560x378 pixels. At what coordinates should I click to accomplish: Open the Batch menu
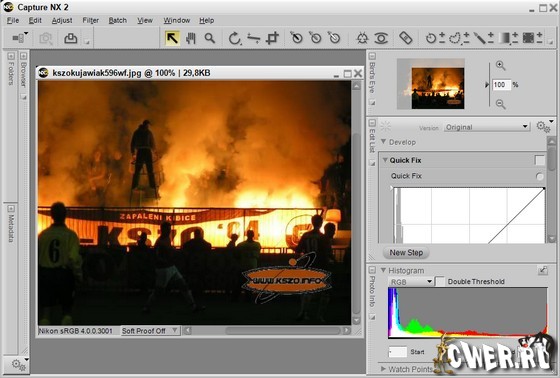pyautogui.click(x=118, y=20)
